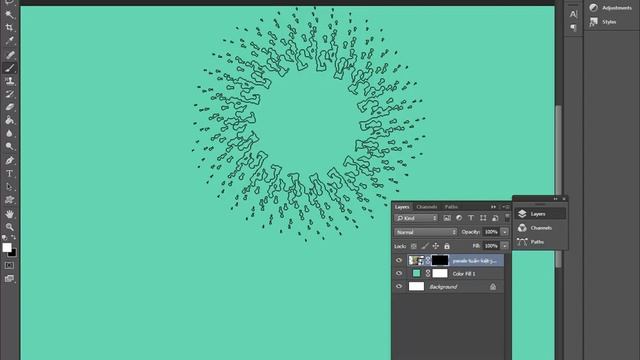Viewport: 640px width, 360px height.
Task: Choose Layers in the floating panel list
Action: [x=540, y=214]
